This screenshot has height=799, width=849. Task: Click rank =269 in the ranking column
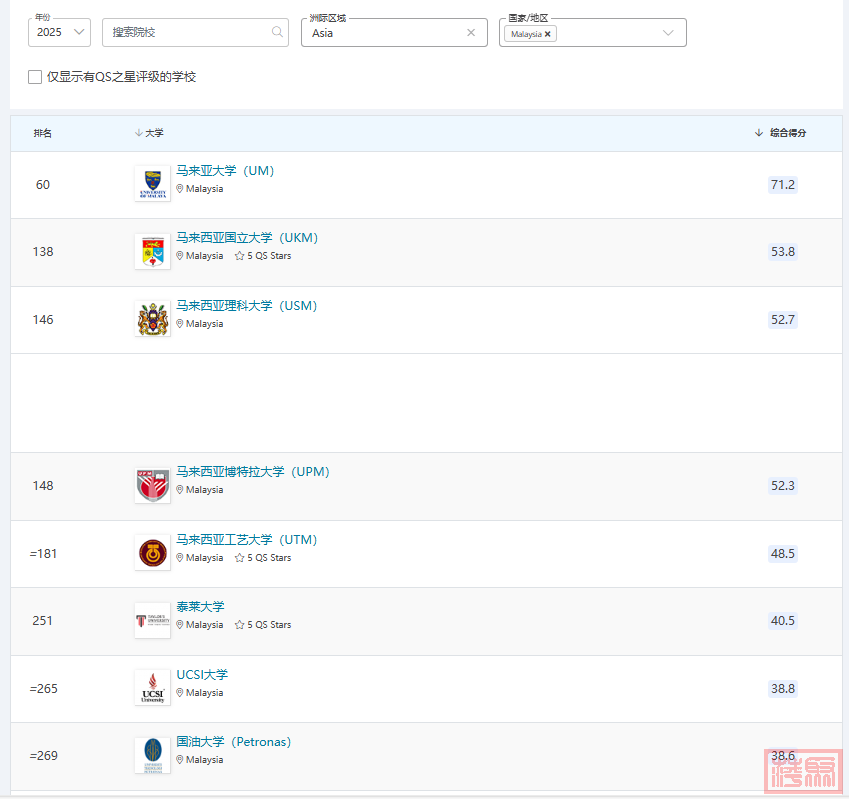pyautogui.click(x=44, y=756)
